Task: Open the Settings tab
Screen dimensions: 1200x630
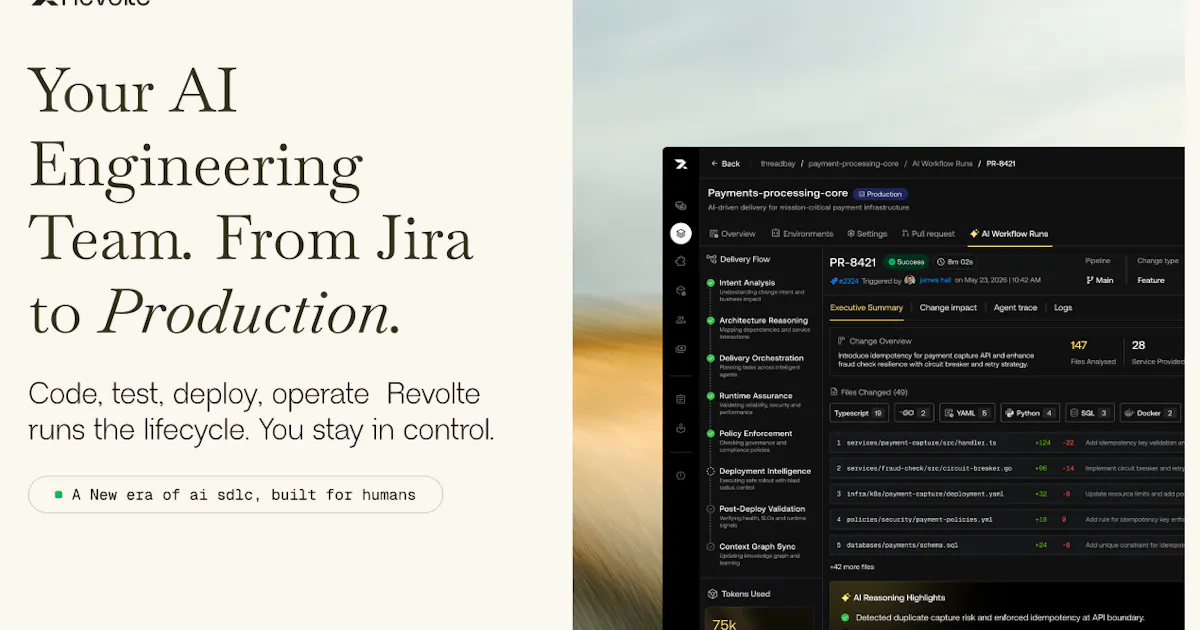Action: pos(867,234)
